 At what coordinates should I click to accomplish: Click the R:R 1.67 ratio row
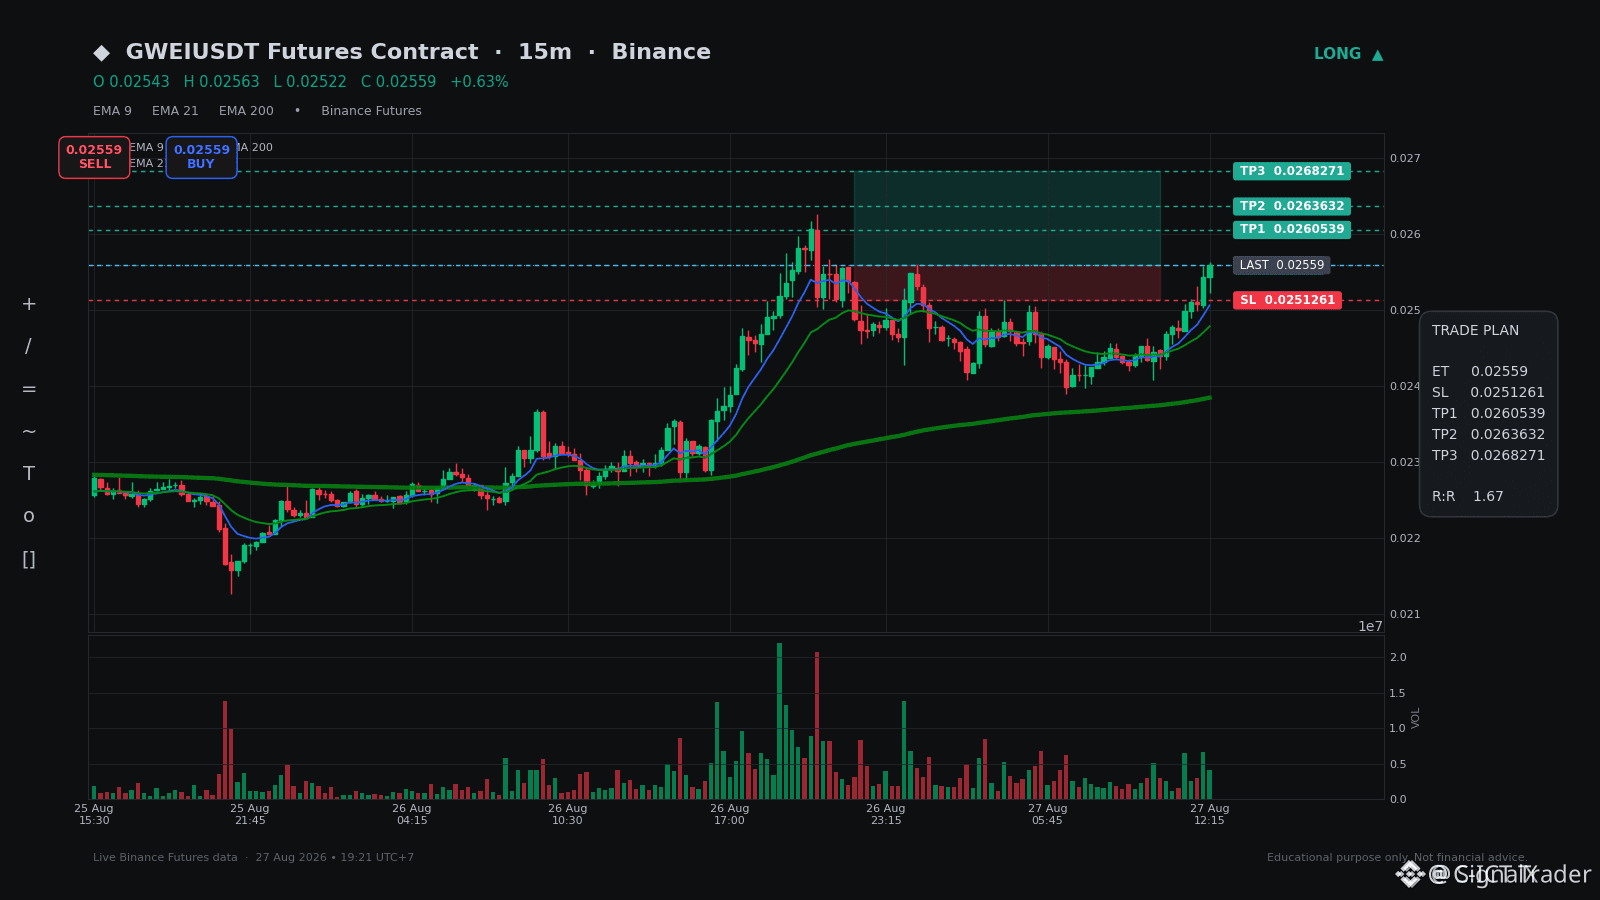click(1468, 497)
